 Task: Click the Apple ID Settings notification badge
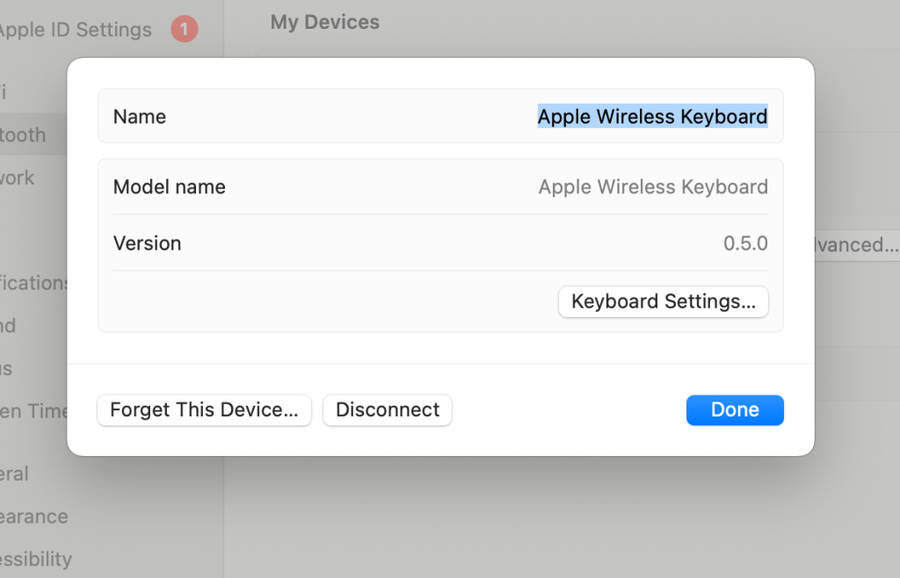coord(184,29)
